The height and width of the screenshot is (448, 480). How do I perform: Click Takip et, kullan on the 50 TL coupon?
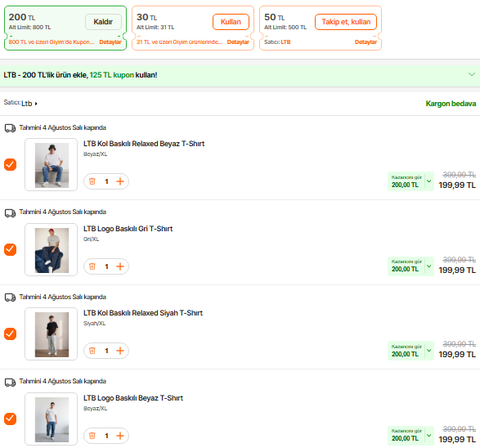point(346,22)
